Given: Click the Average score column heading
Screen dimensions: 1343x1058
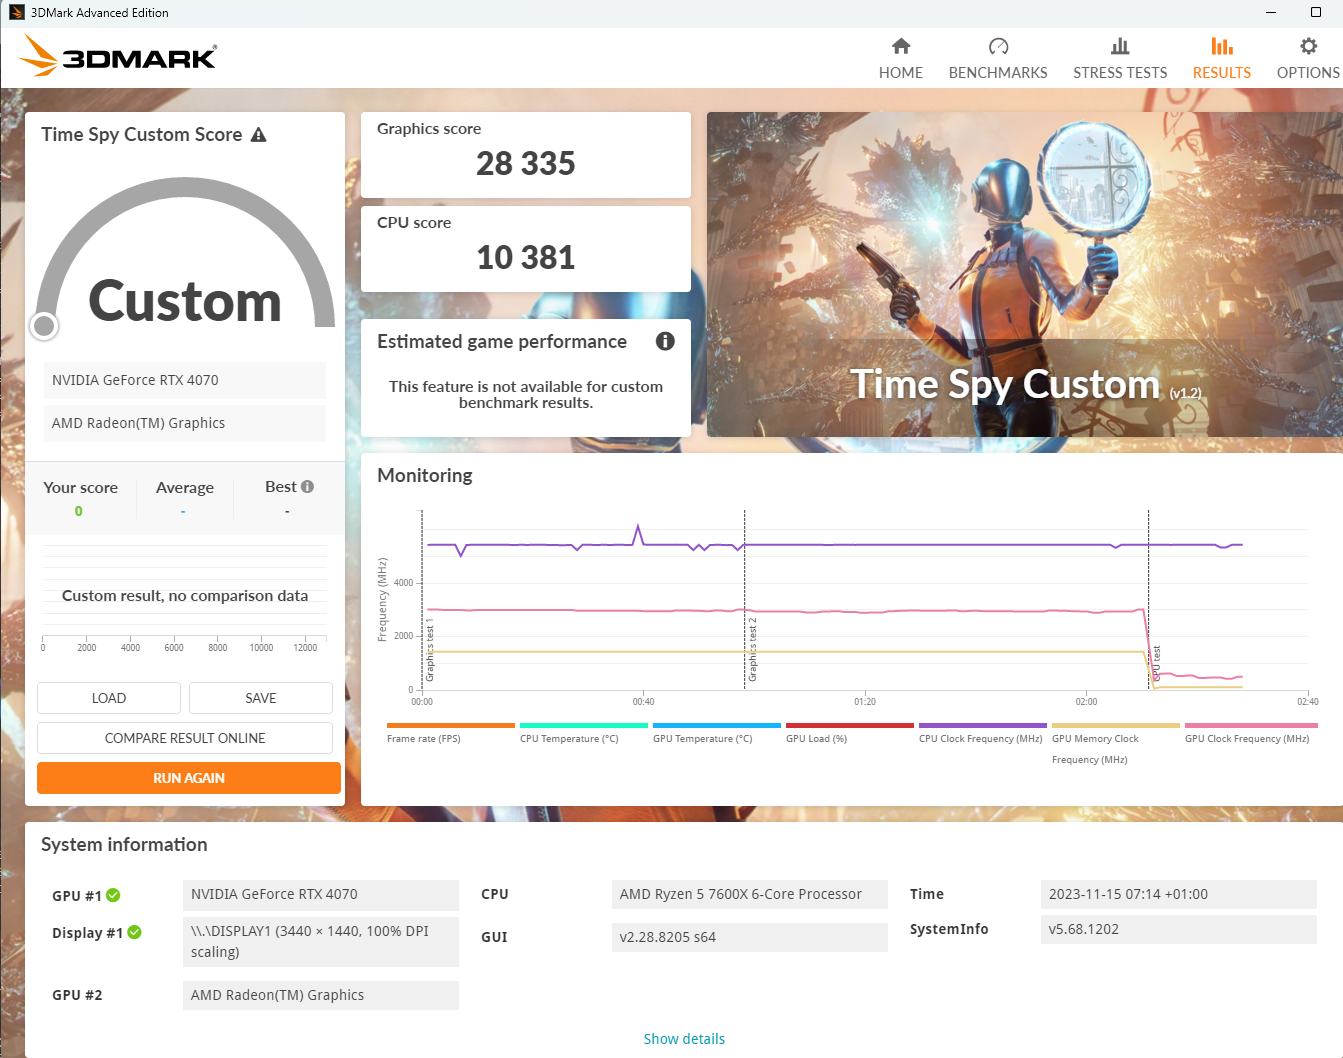Looking at the screenshot, I should [185, 488].
